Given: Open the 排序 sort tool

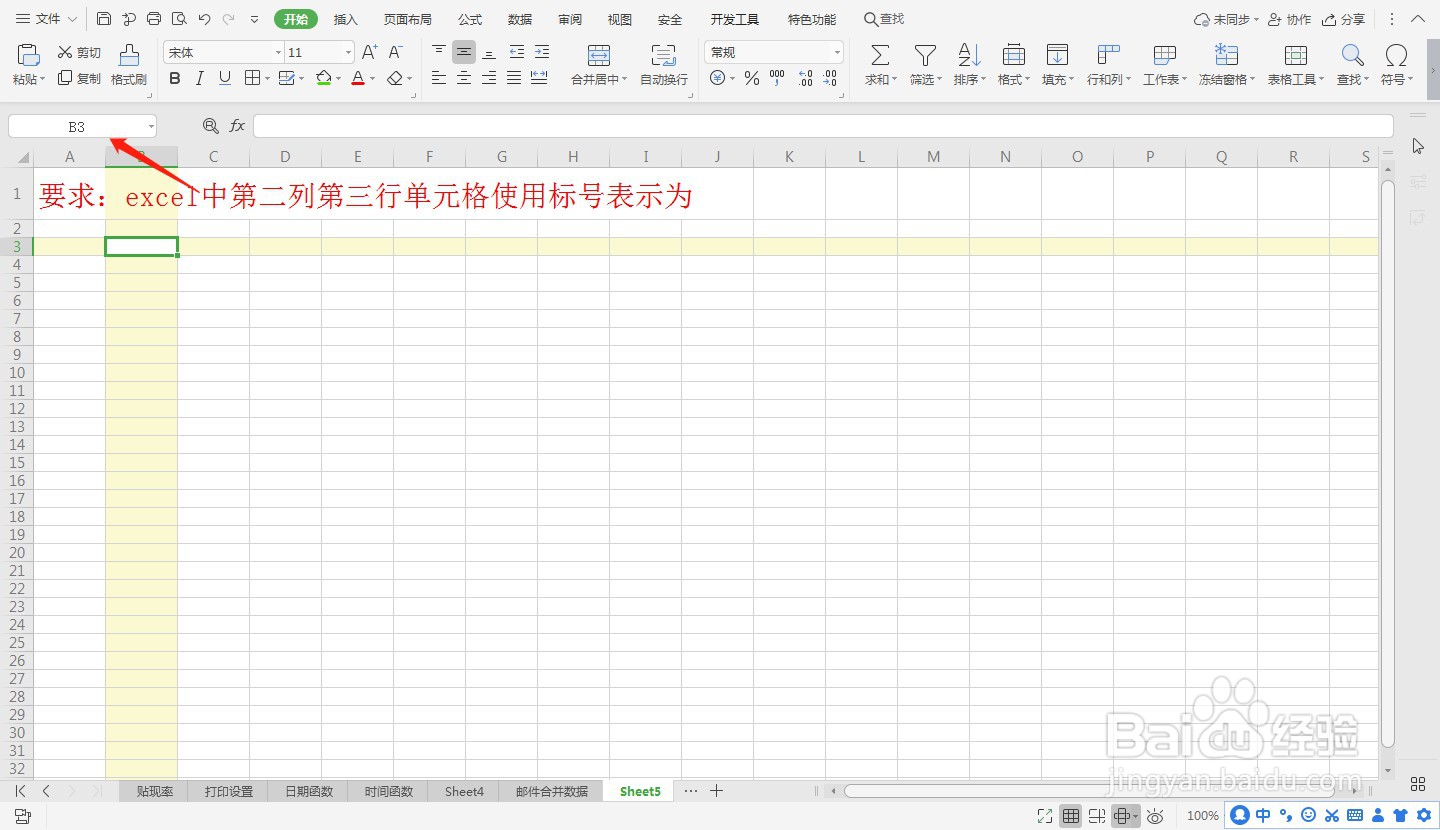Looking at the screenshot, I should [x=968, y=56].
